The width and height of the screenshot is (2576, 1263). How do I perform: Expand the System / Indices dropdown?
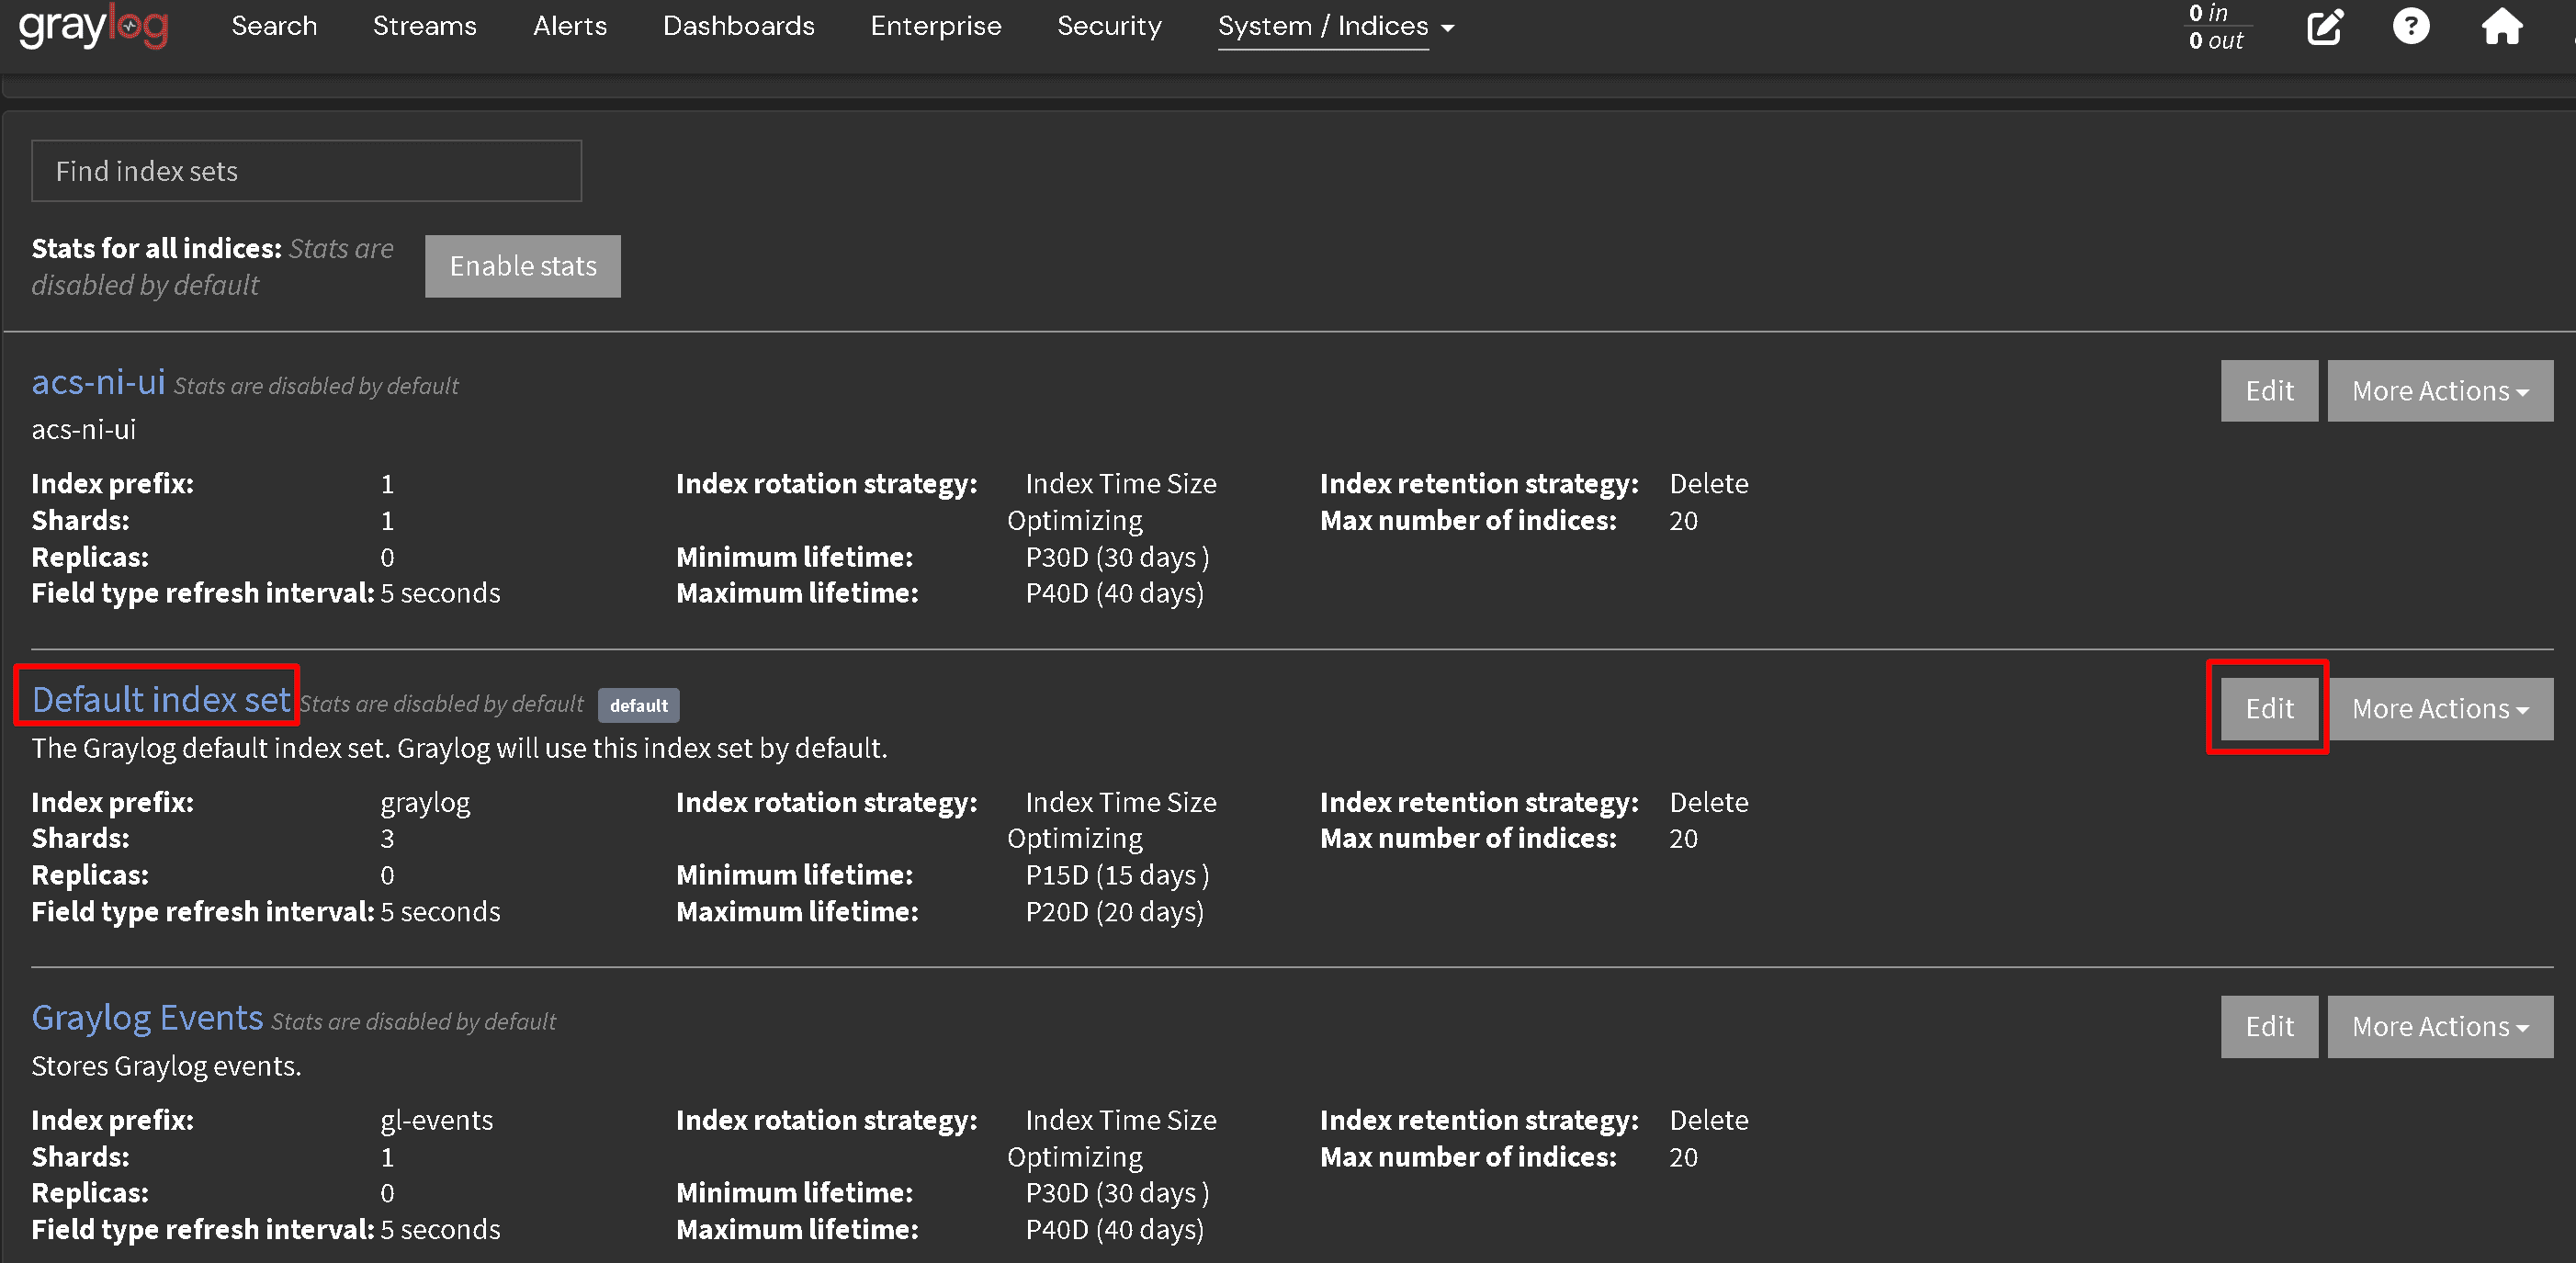pos(1336,26)
